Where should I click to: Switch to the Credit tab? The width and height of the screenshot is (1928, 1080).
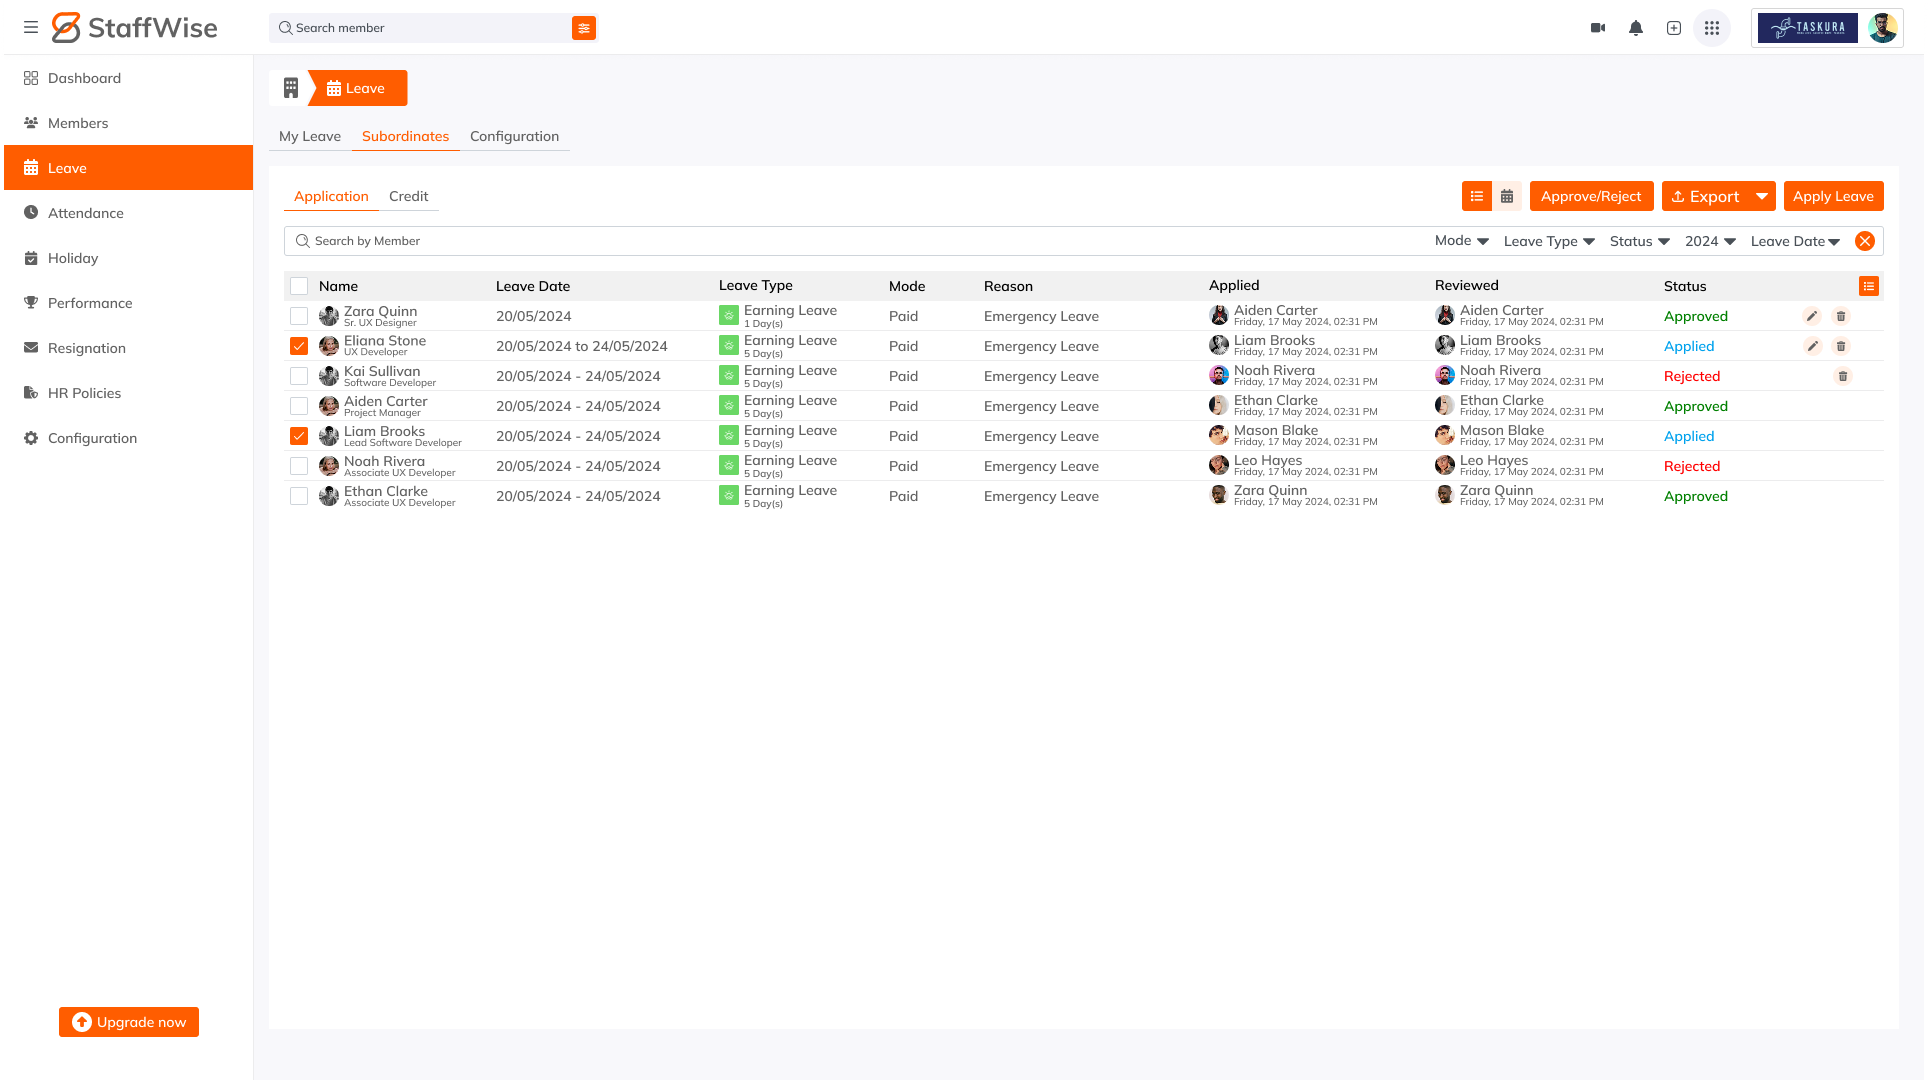pyautogui.click(x=408, y=196)
